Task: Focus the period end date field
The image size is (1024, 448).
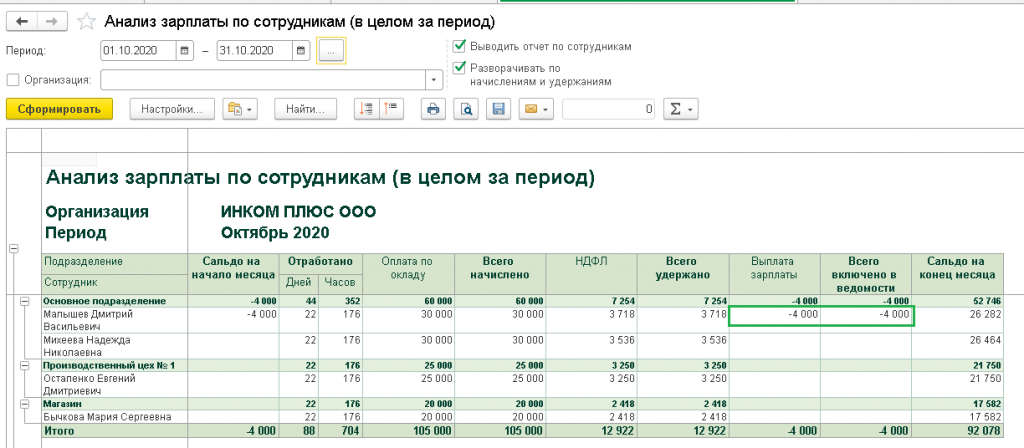Action: click(x=255, y=50)
